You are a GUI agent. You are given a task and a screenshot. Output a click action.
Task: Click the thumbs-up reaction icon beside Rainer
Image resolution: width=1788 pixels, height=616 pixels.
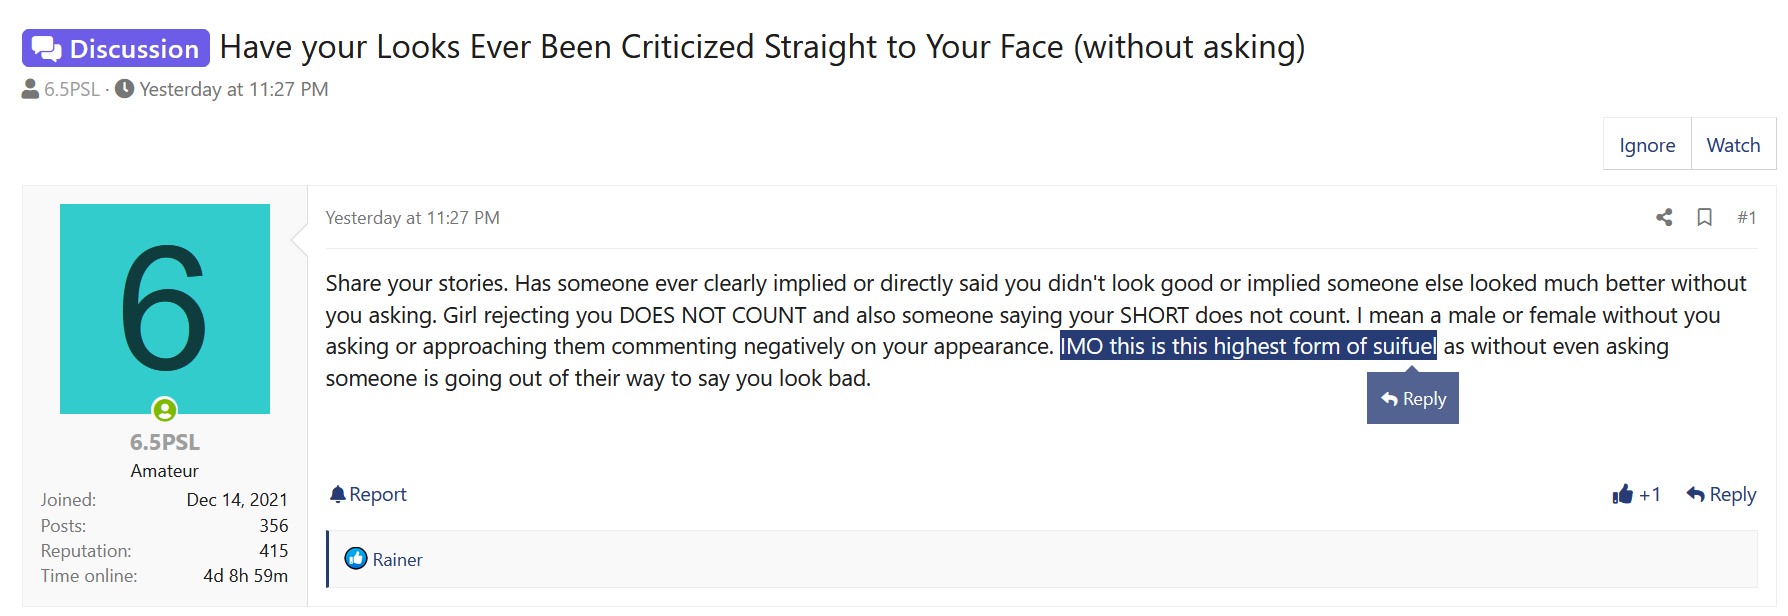356,559
